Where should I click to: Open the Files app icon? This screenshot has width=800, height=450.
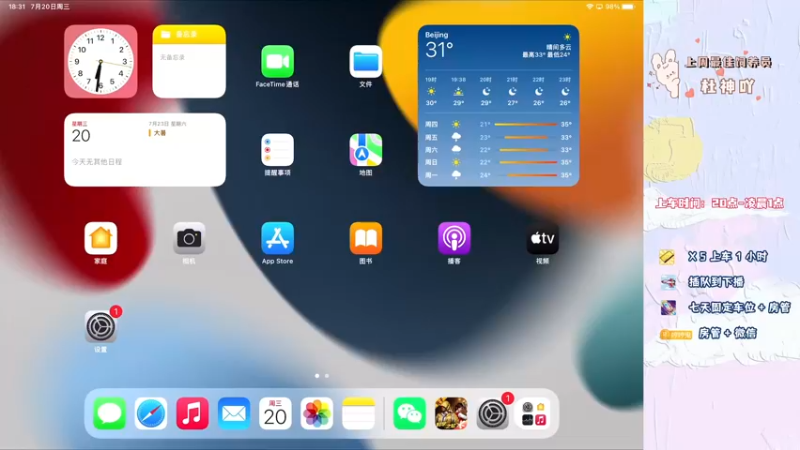[365, 62]
